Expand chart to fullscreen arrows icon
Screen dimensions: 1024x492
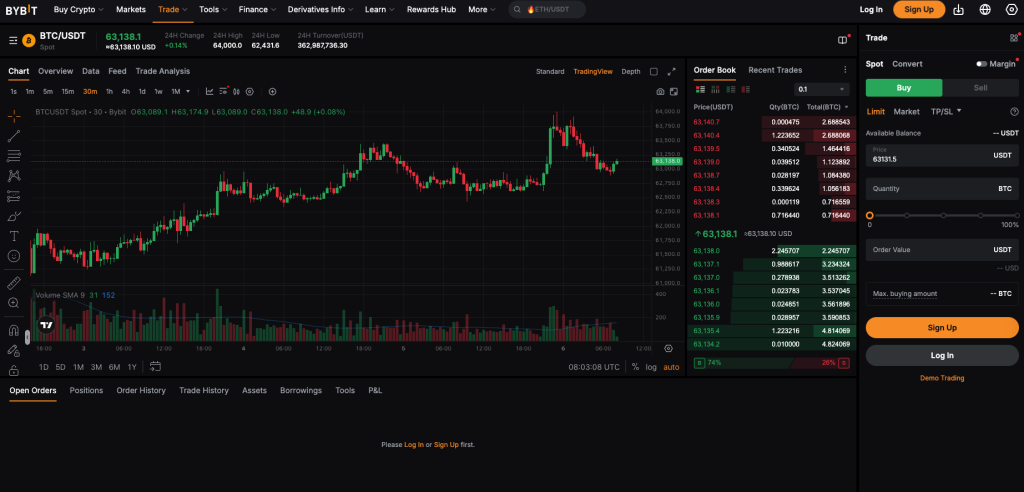[671, 72]
